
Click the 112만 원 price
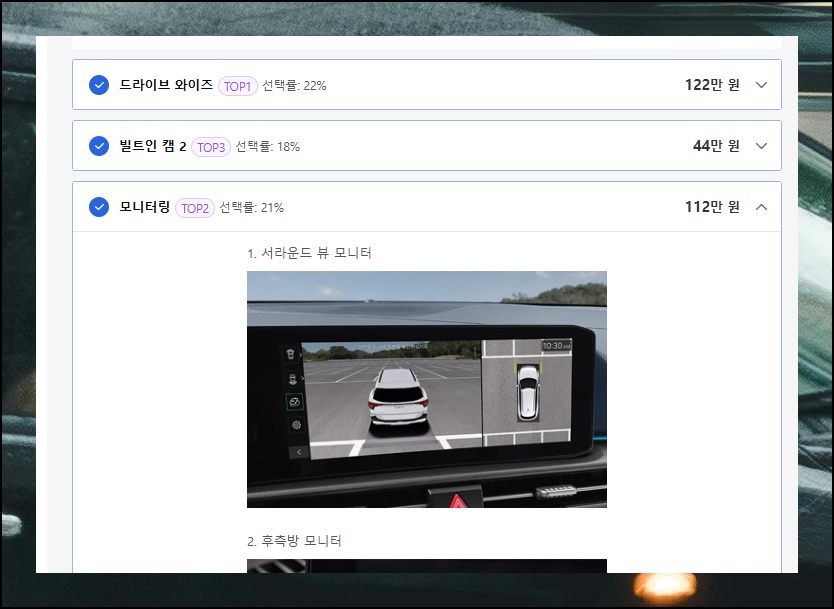pos(712,207)
